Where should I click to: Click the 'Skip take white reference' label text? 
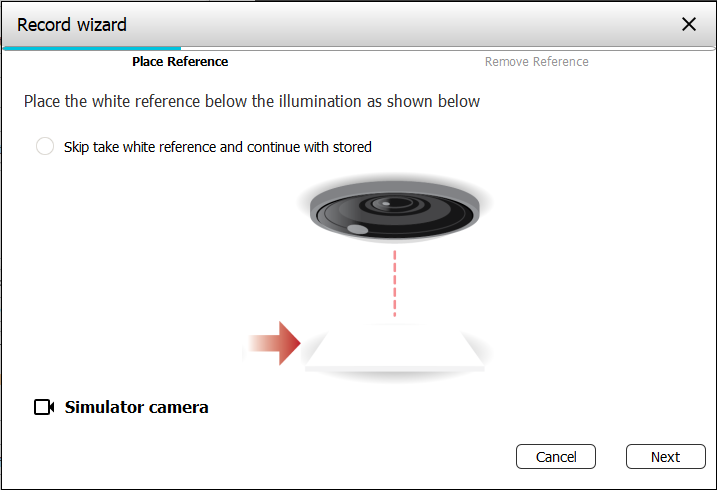(x=218, y=147)
